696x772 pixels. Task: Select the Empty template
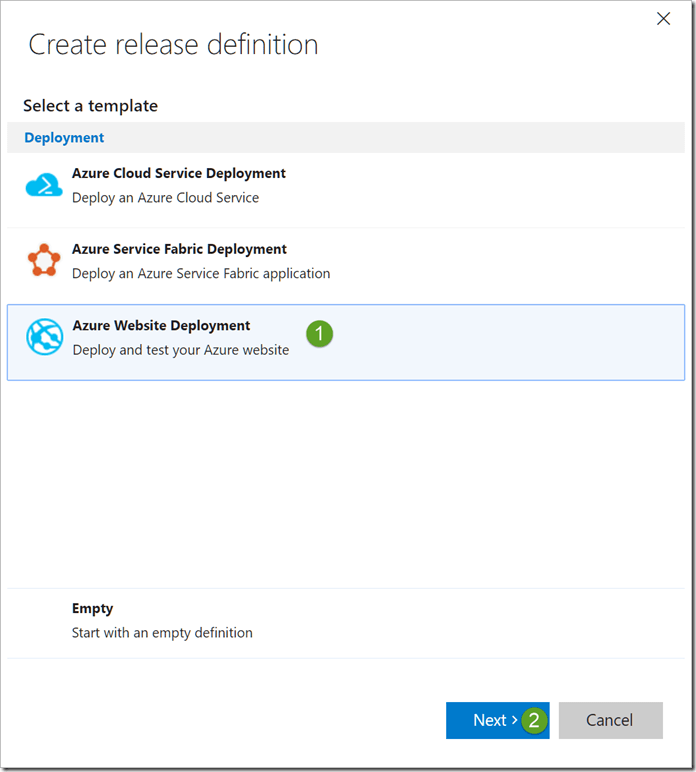92,608
